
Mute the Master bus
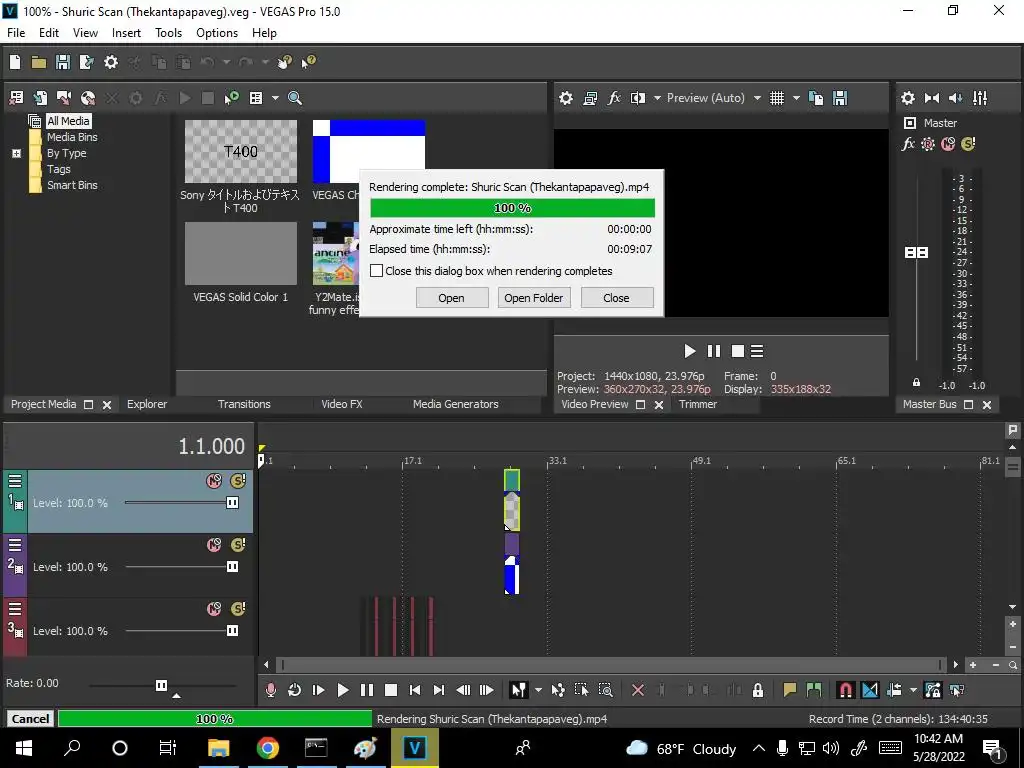(948, 144)
